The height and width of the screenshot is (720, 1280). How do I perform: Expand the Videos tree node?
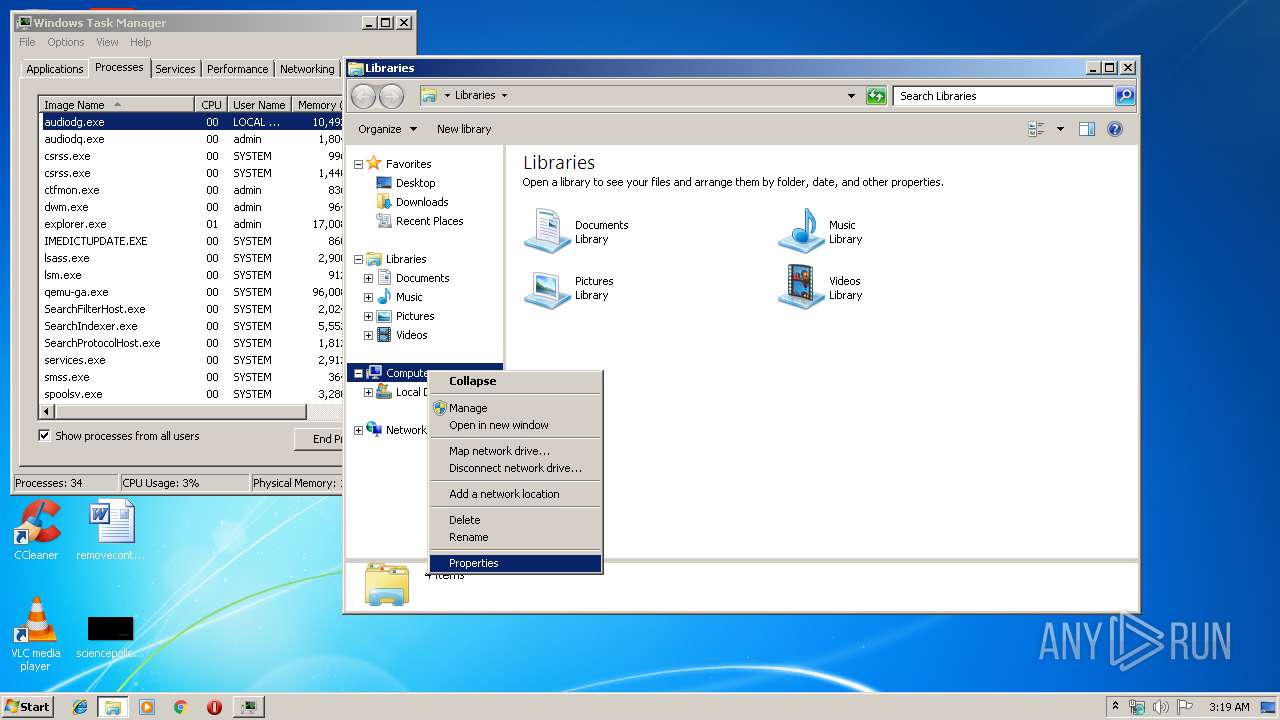368,335
